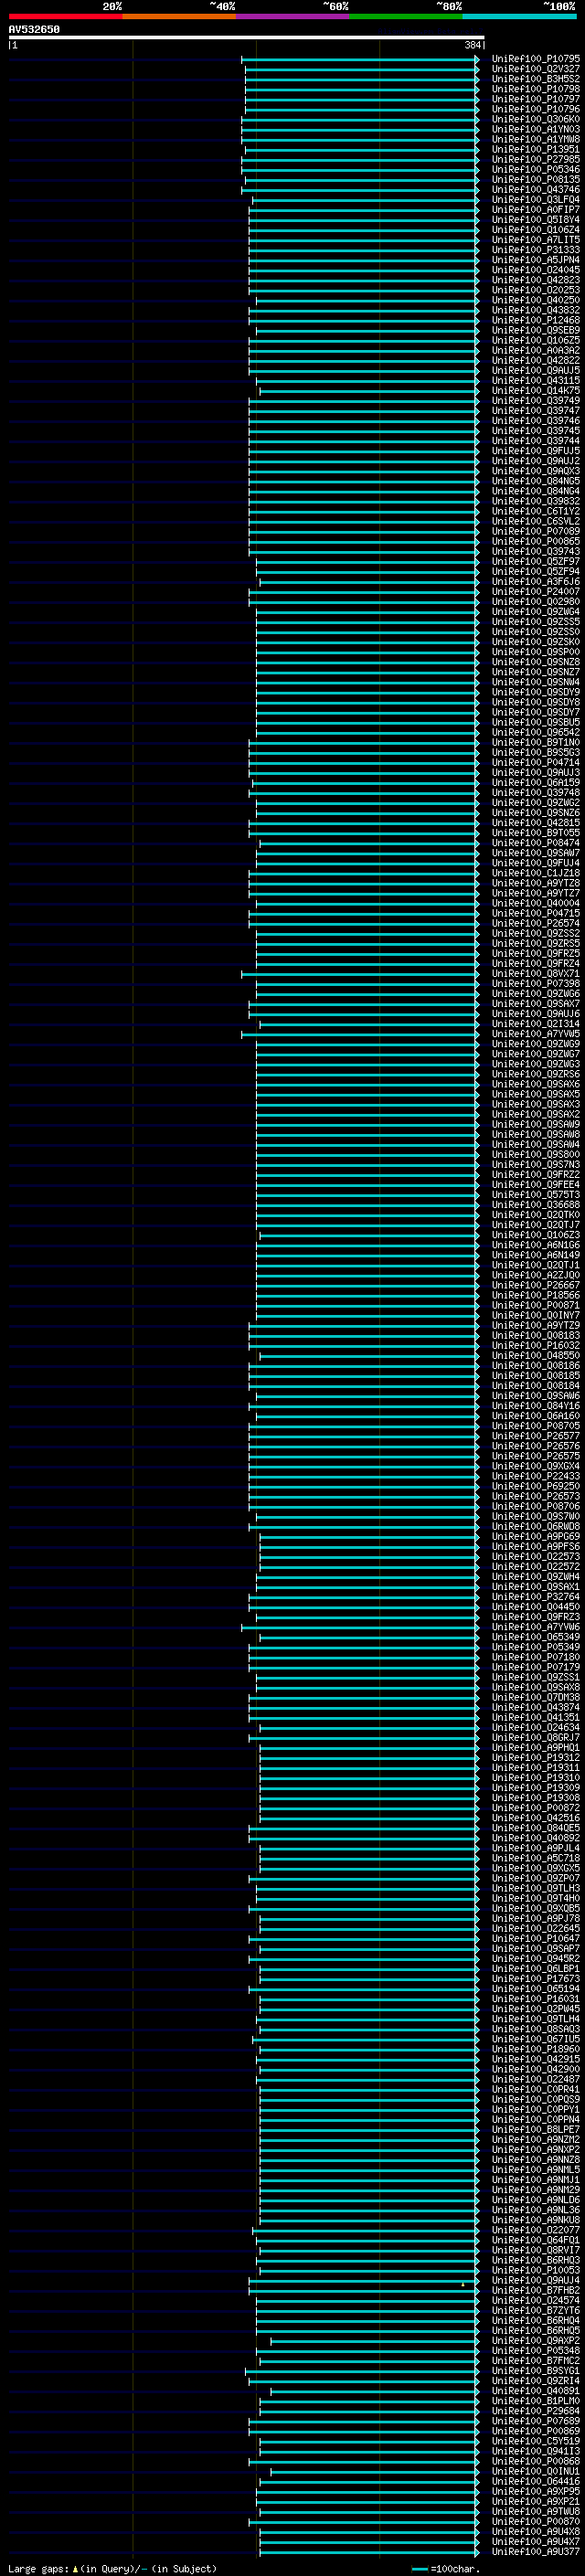Viewport: 585px width, 2576px height.
Task: Click the orange ~40% identity legend bar
Action: click(x=179, y=17)
